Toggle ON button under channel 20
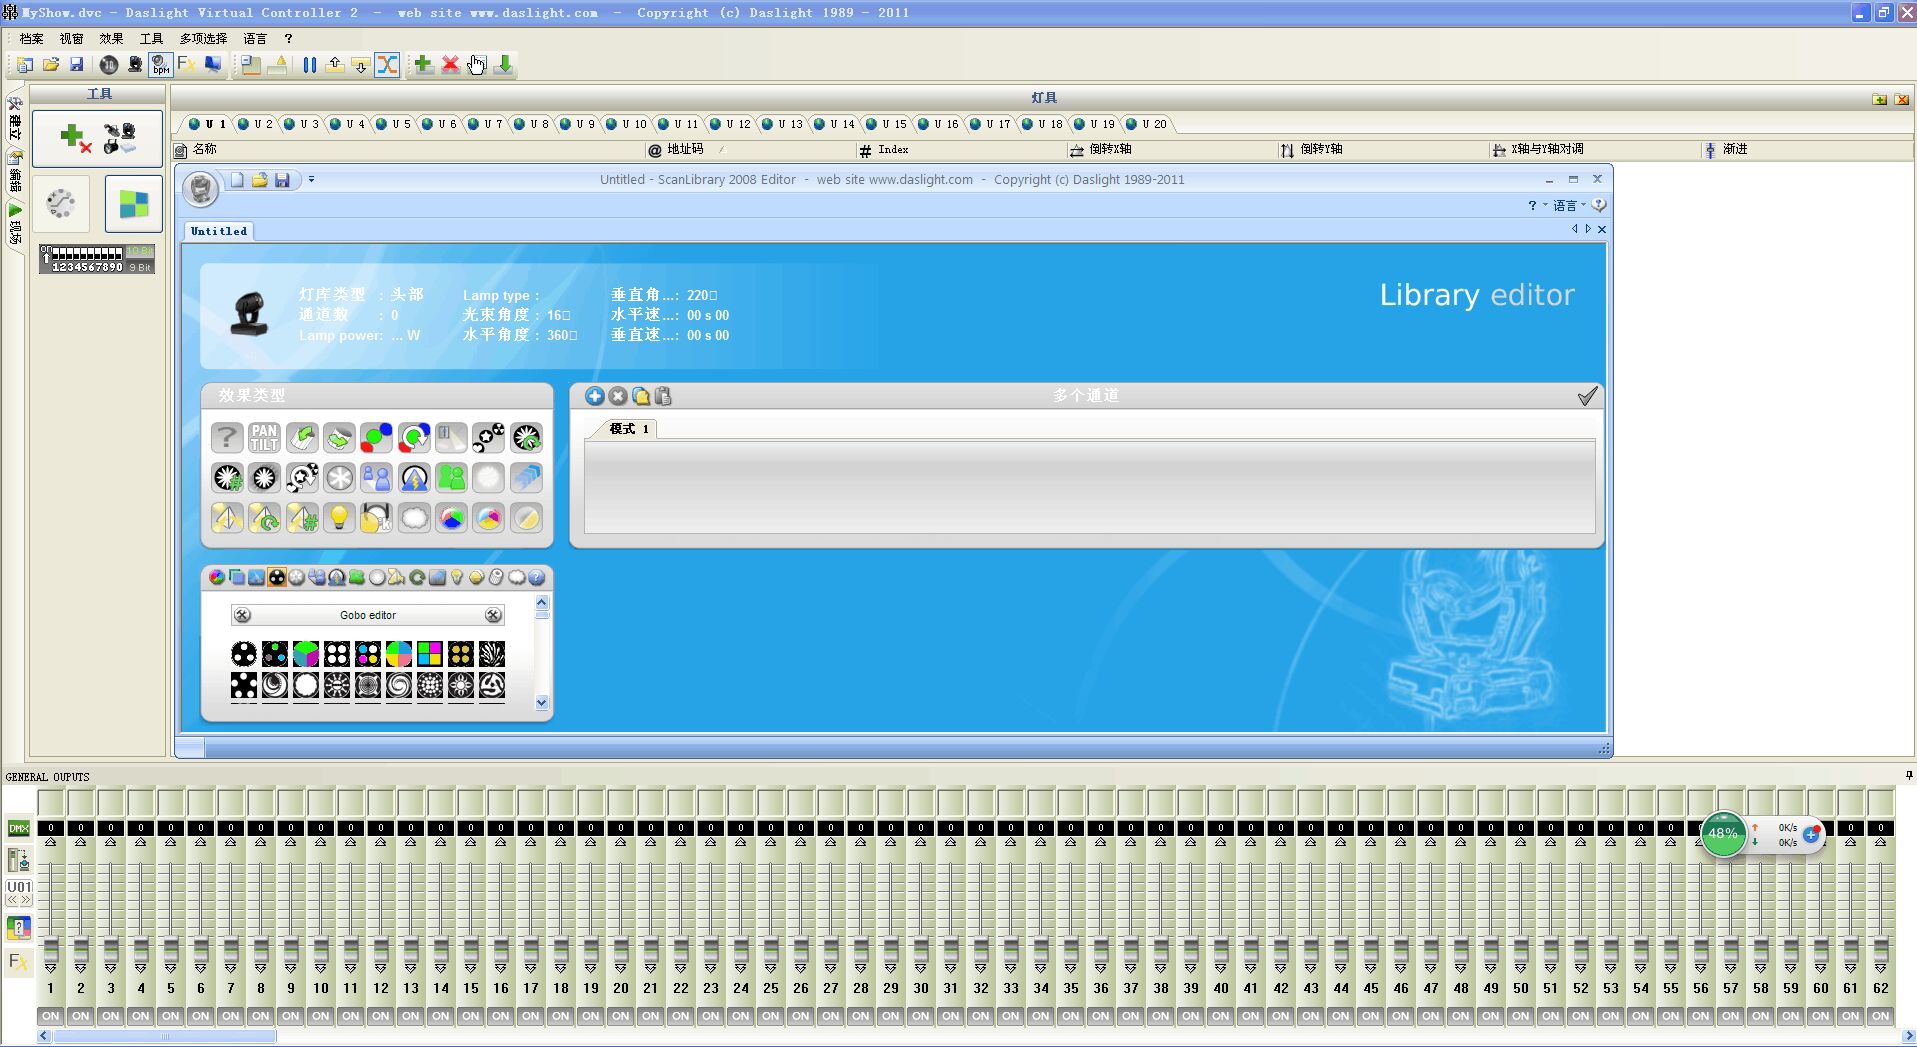Viewport: 1917px width, 1047px height. coord(621,1016)
